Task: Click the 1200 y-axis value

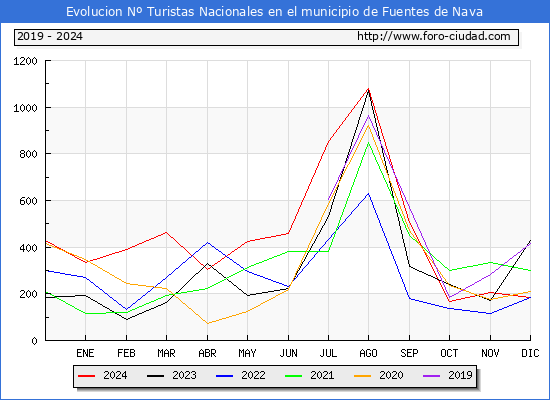Action: point(25,61)
